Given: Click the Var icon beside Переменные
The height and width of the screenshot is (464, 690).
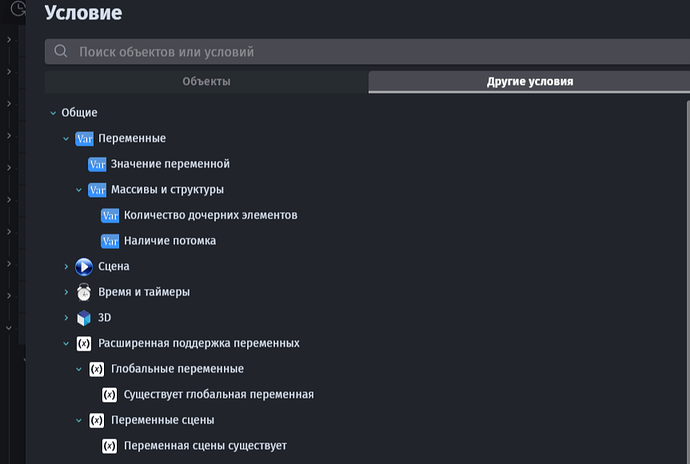Looking at the screenshot, I should (84, 138).
